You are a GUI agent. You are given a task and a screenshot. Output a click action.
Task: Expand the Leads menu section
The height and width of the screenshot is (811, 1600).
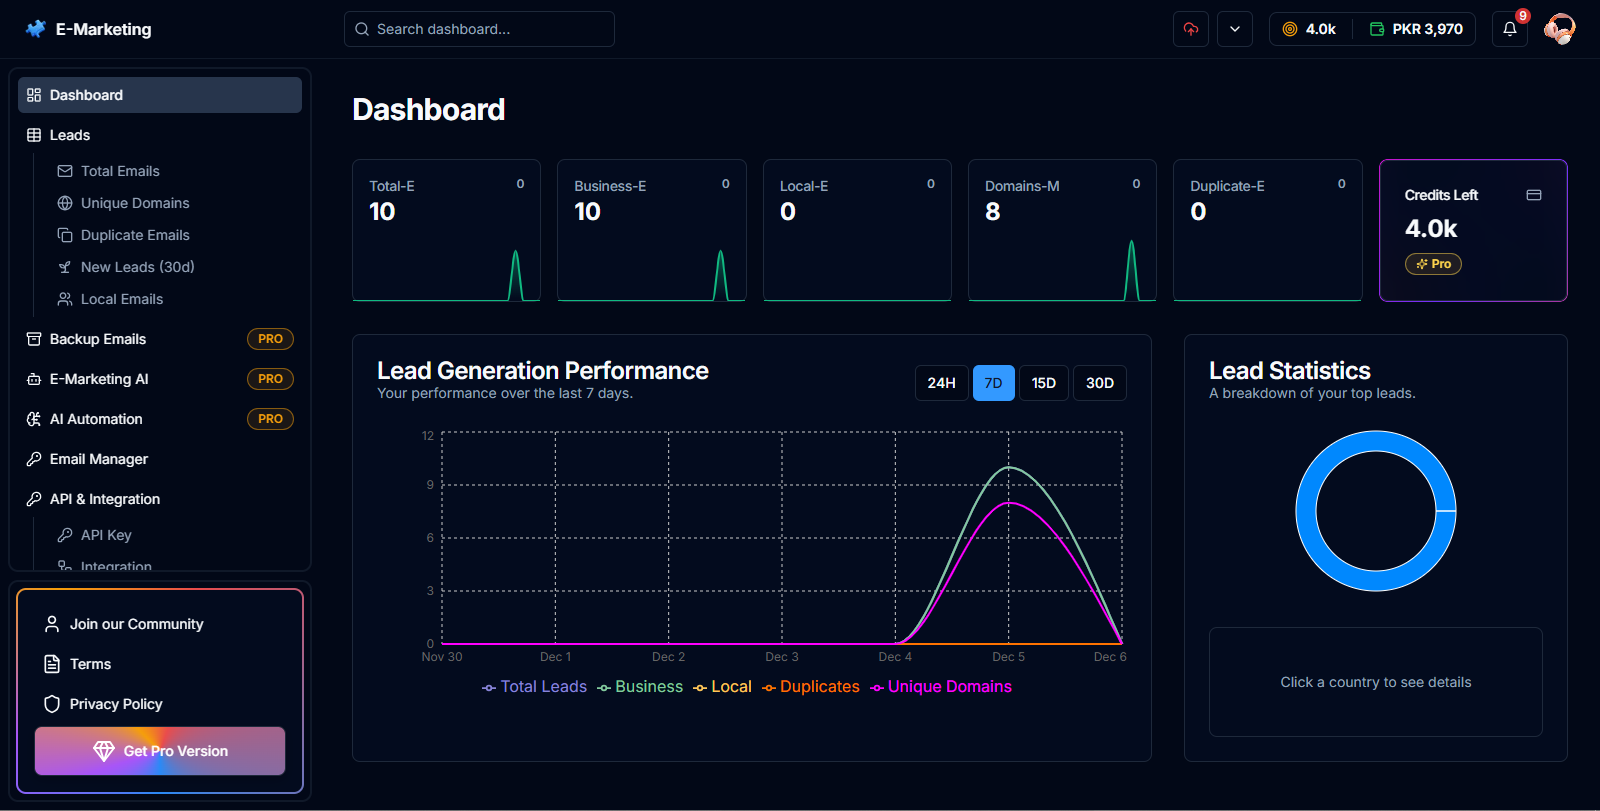click(160, 135)
